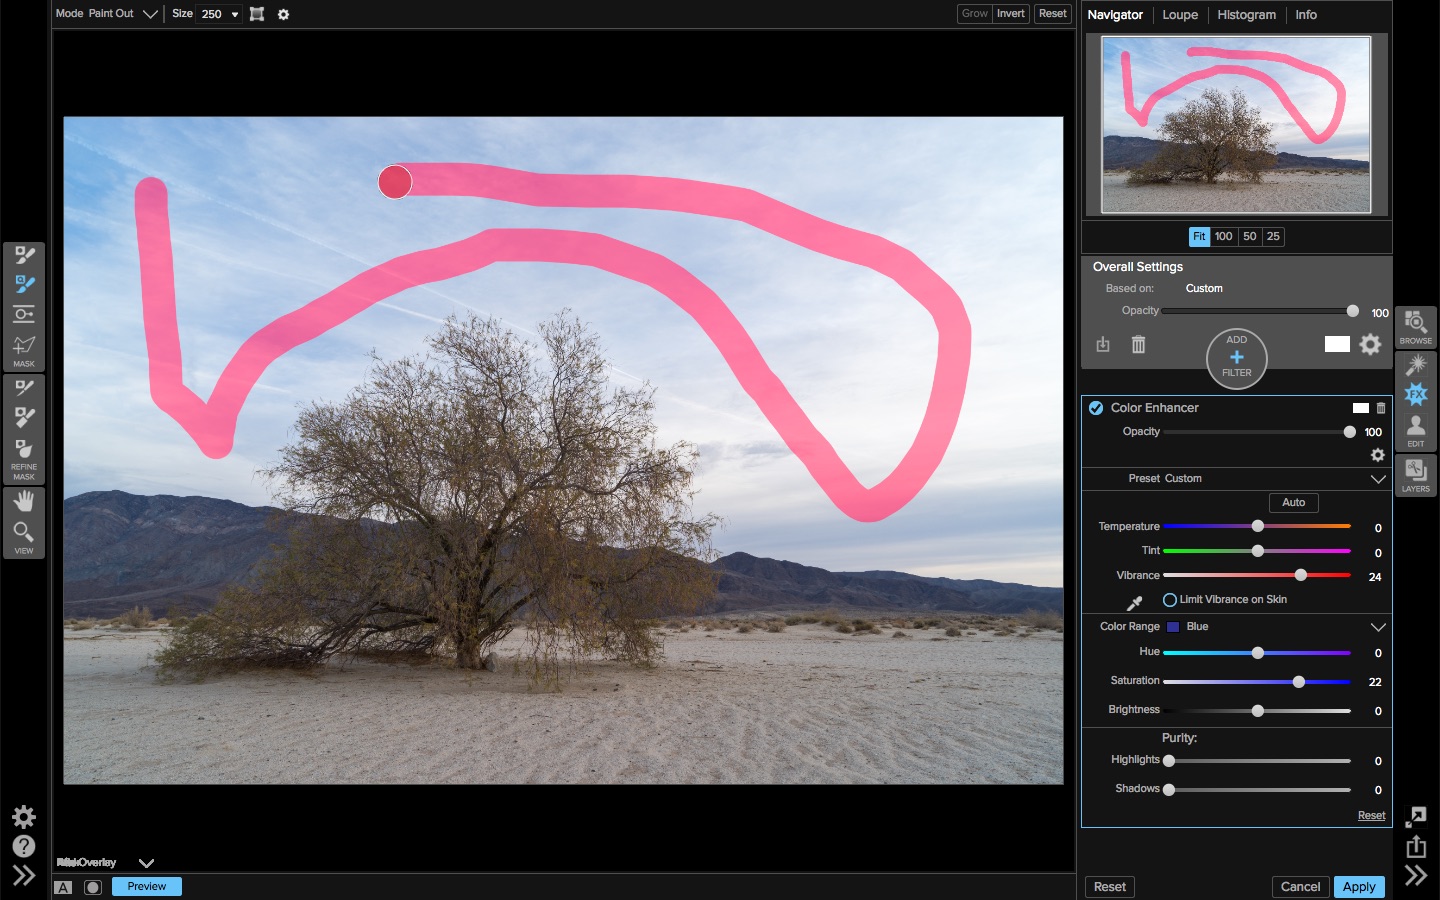Click the Saturation slider handle
This screenshot has height=900, width=1440.
point(1298,682)
